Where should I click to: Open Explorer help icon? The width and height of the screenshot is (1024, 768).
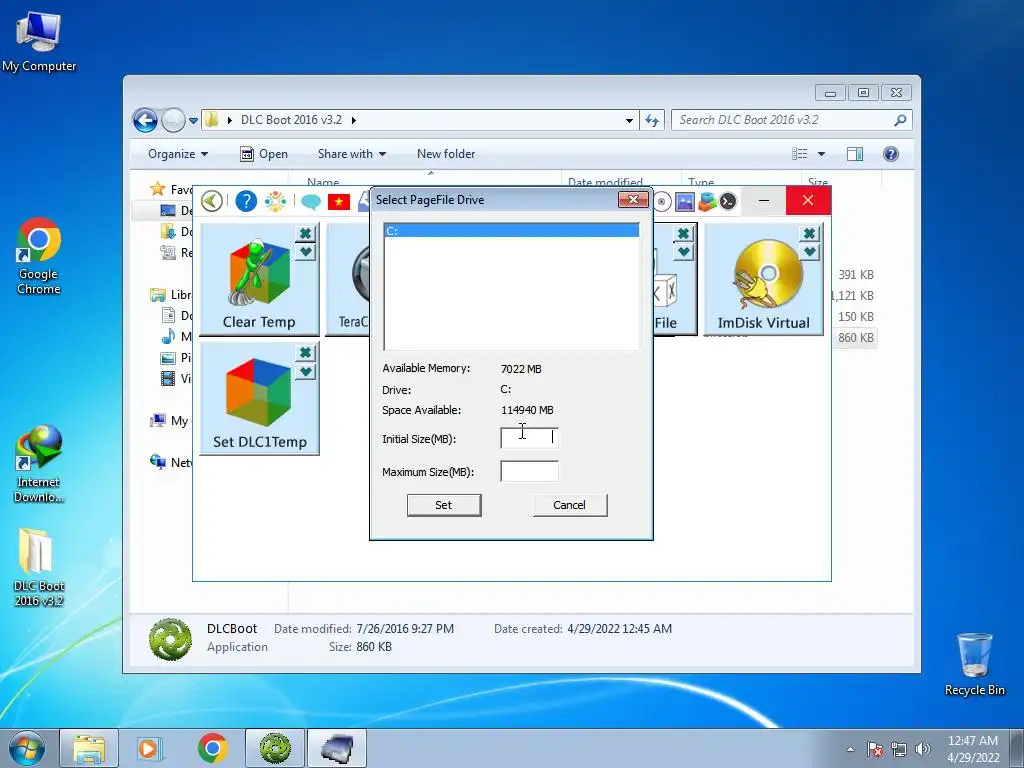pyautogui.click(x=891, y=154)
